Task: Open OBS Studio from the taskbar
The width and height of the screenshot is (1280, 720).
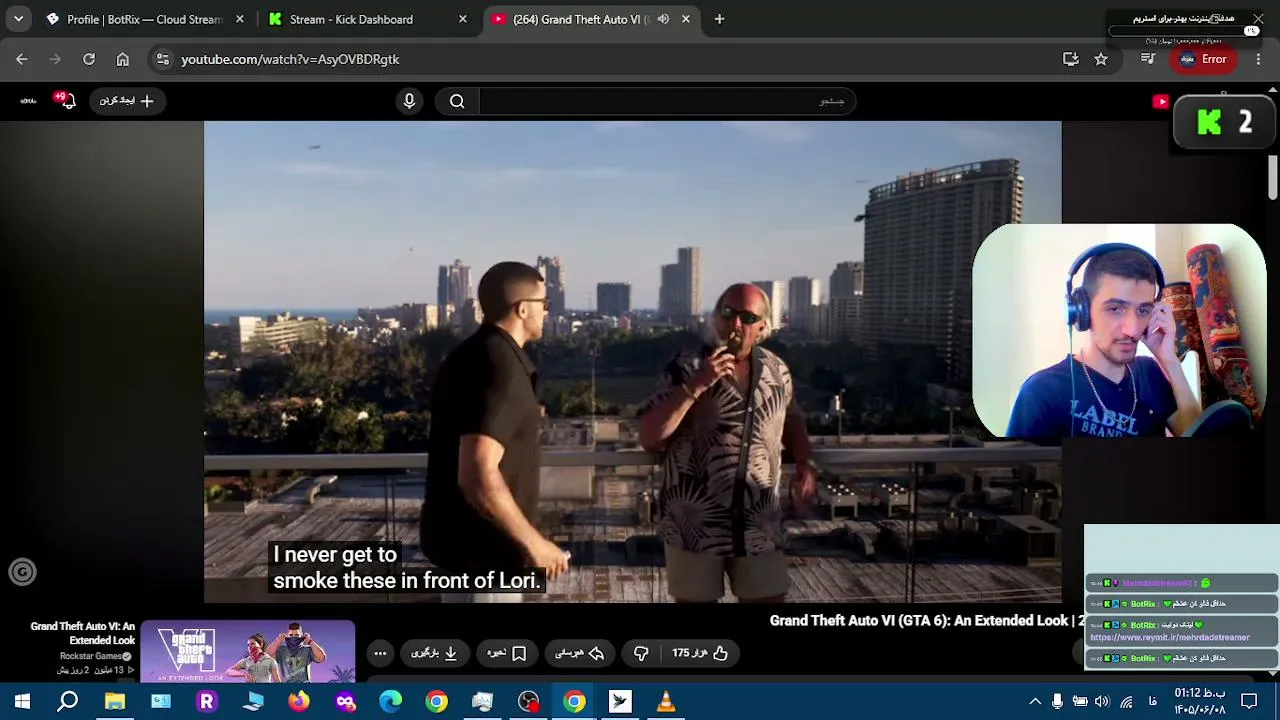Action: click(528, 702)
